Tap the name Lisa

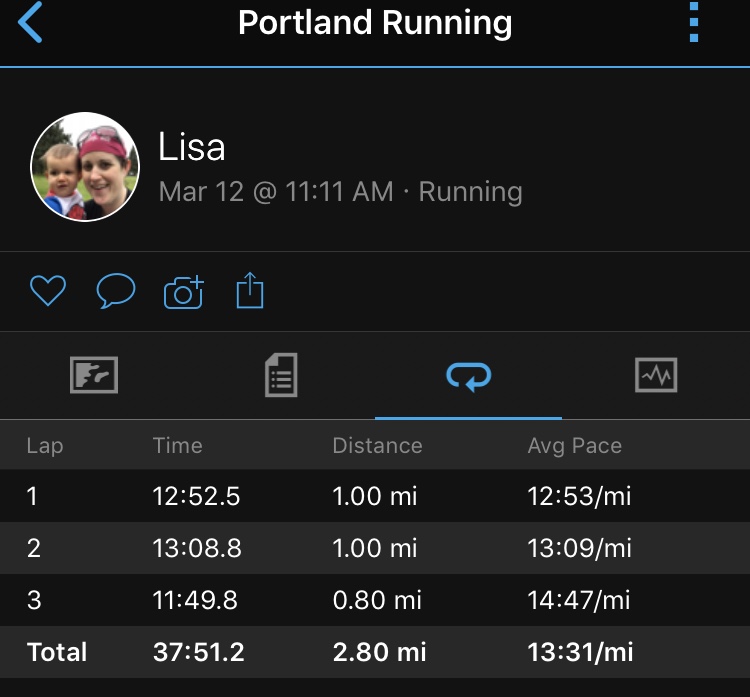click(191, 146)
